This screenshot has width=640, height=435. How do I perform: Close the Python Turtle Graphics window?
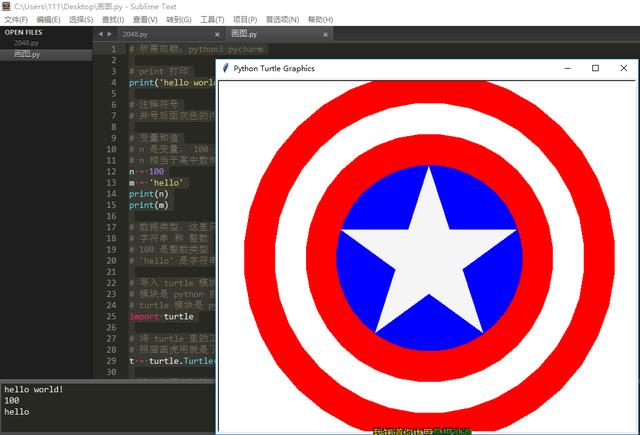(x=624, y=68)
